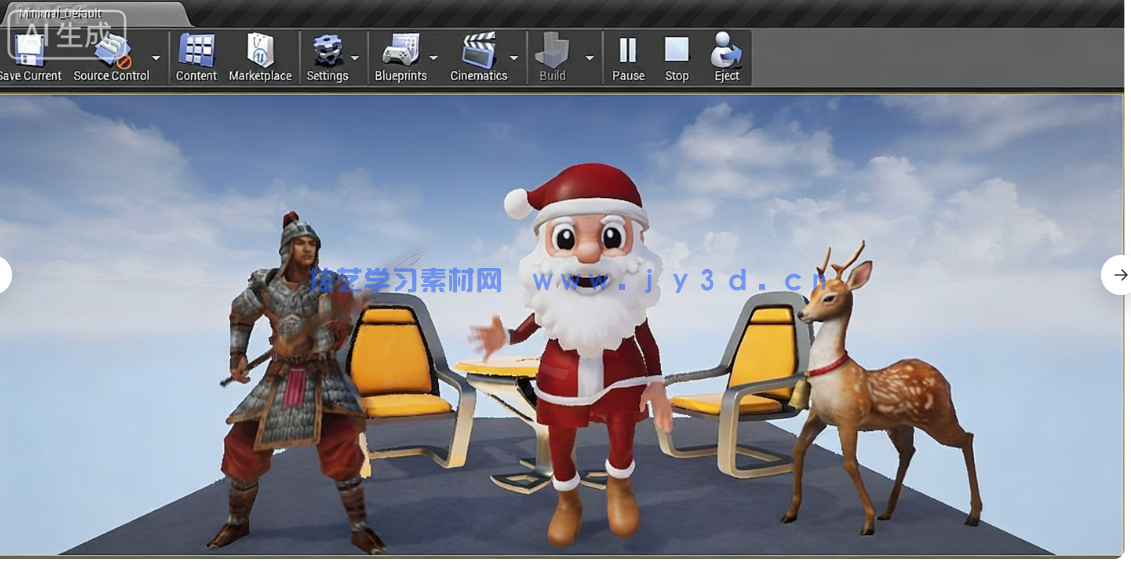Select the spotted deer model in viewport
Image resolution: width=1131 pixels, height=561 pixels.
pyautogui.click(x=880, y=389)
